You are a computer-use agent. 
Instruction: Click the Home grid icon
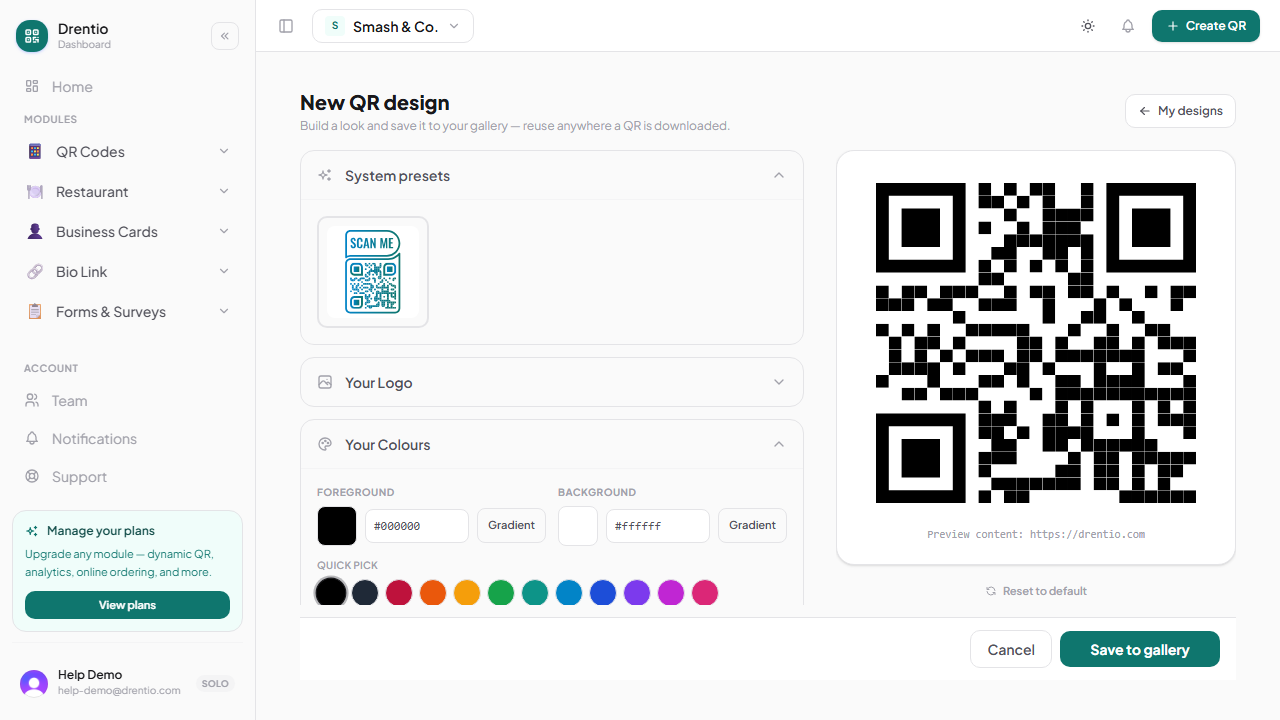(32, 87)
